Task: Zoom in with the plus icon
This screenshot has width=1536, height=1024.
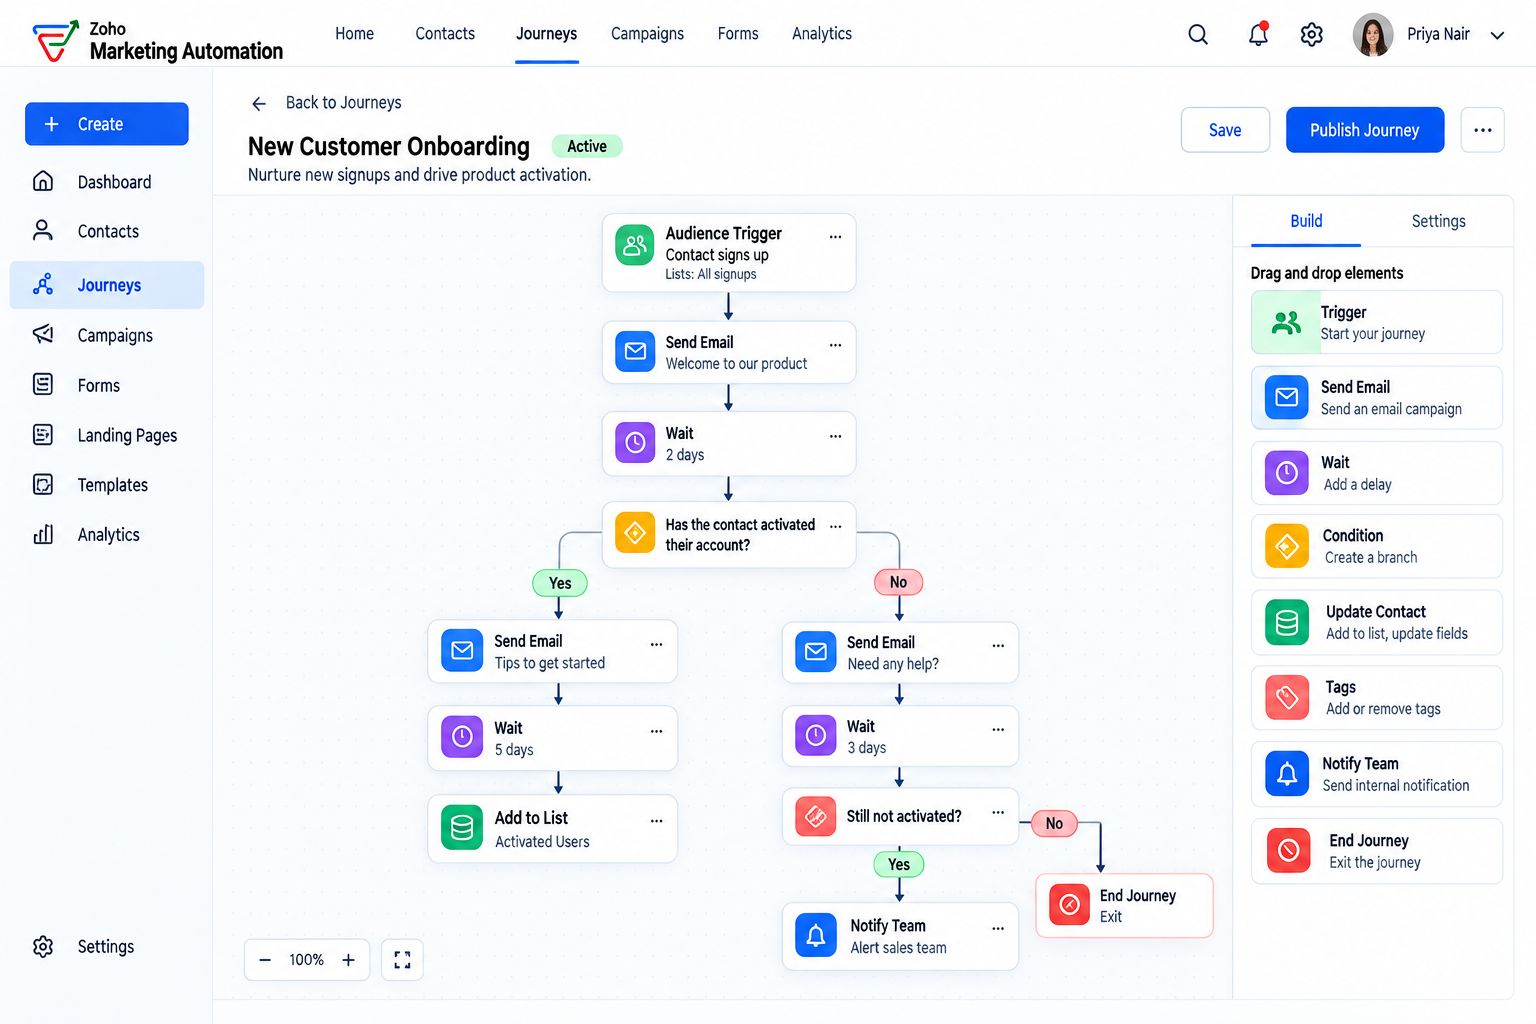Action: tap(348, 960)
